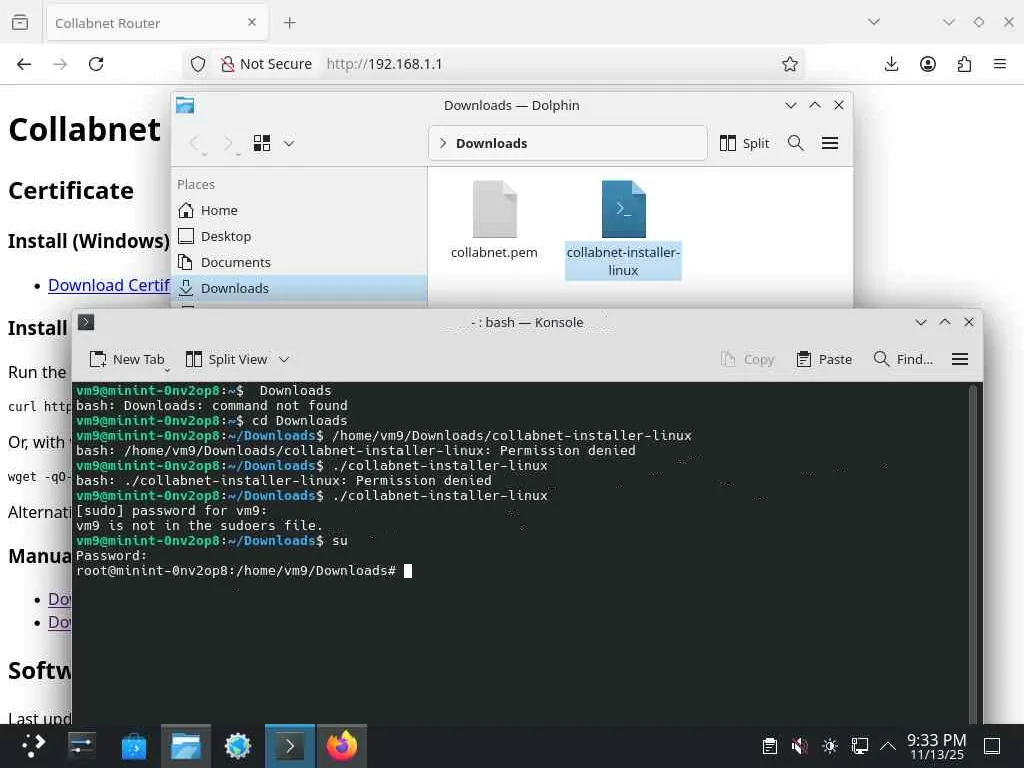Open System Settings from the taskbar
1024x768 pixels.
(x=82, y=746)
